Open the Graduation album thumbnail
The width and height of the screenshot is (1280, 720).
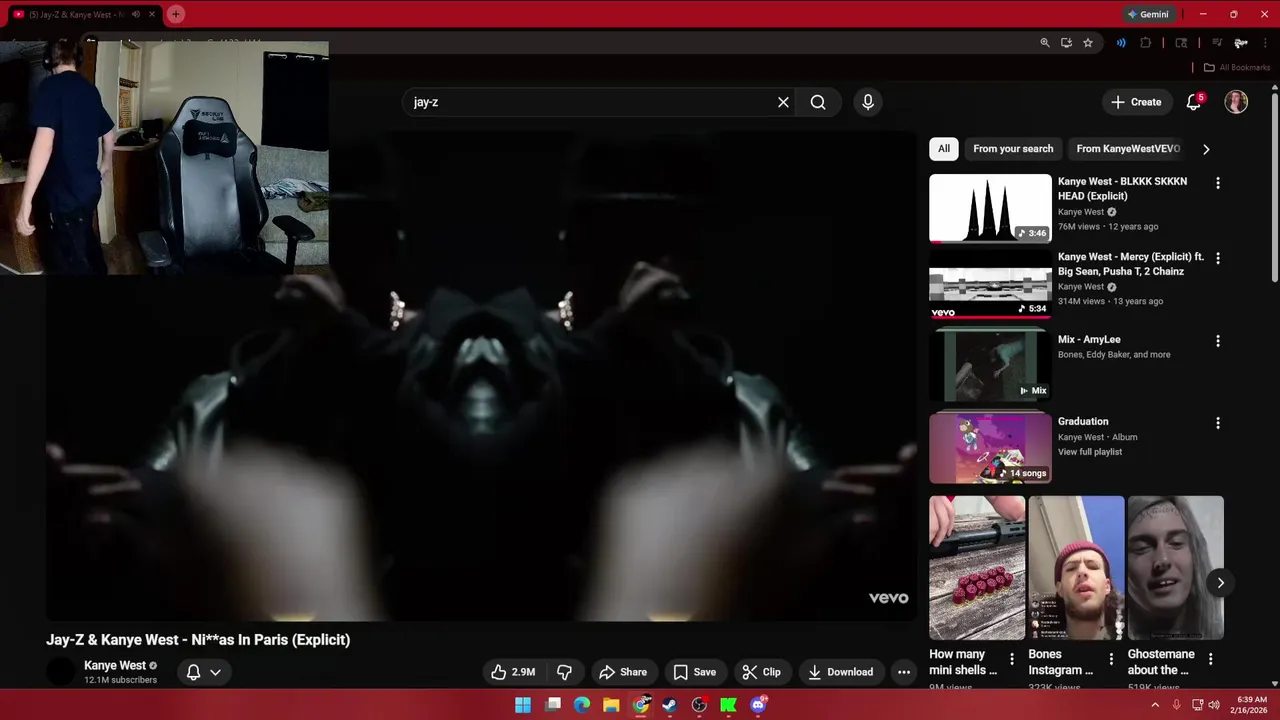coord(990,449)
